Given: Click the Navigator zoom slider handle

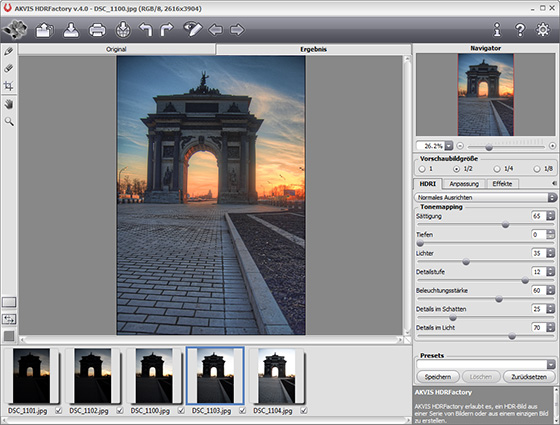Looking at the screenshot, I should tap(489, 147).
